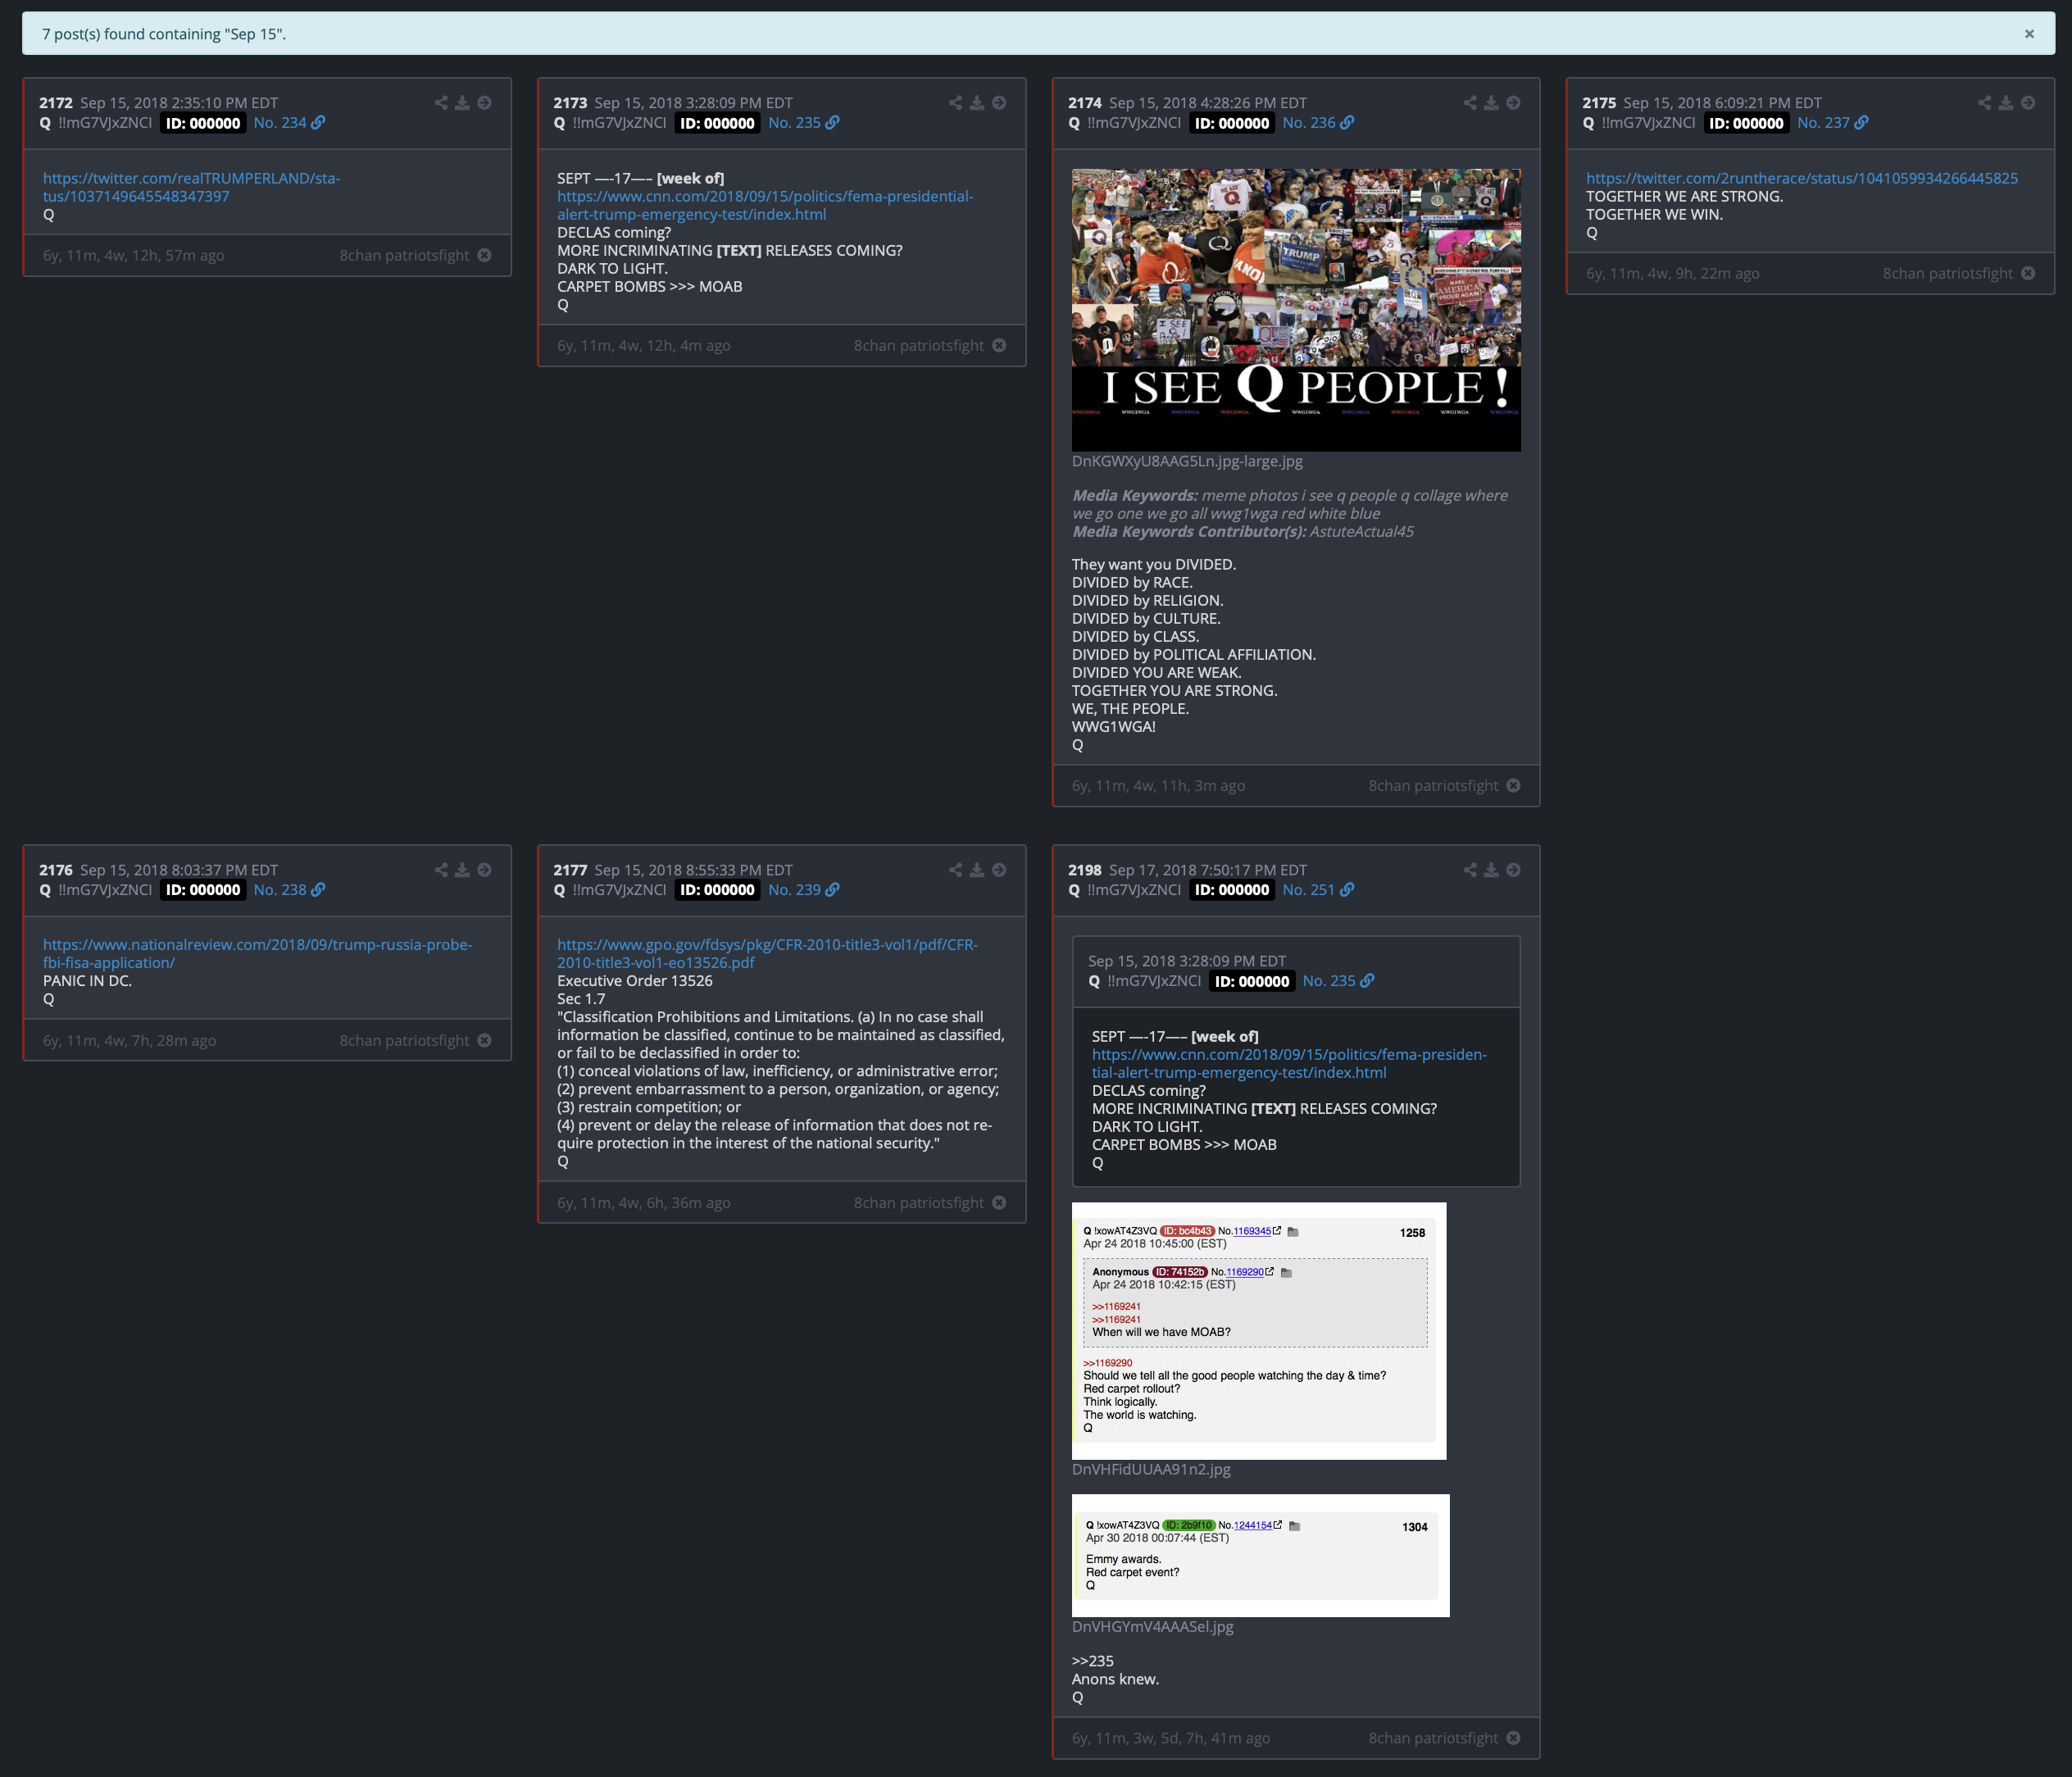This screenshot has height=1777, width=2072.
Task: Click 'PANIC IN DC.' text
Action: [x=87, y=980]
